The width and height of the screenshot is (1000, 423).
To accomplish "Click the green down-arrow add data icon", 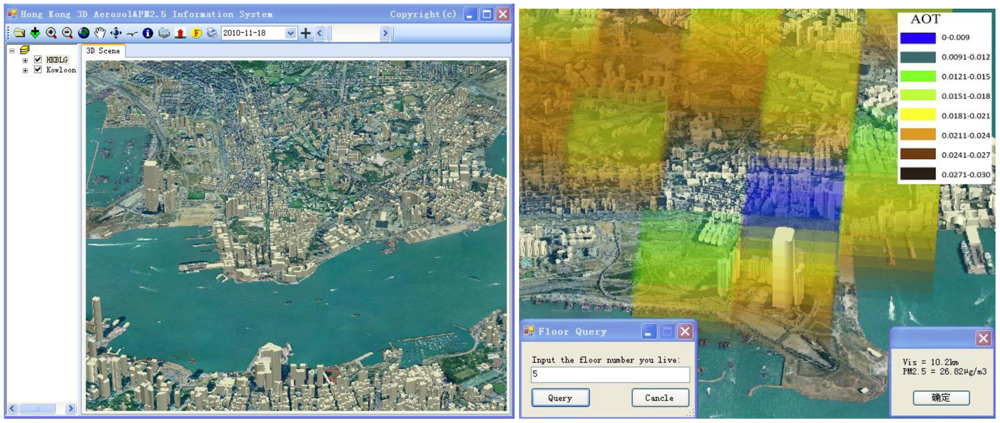I will click(x=35, y=33).
